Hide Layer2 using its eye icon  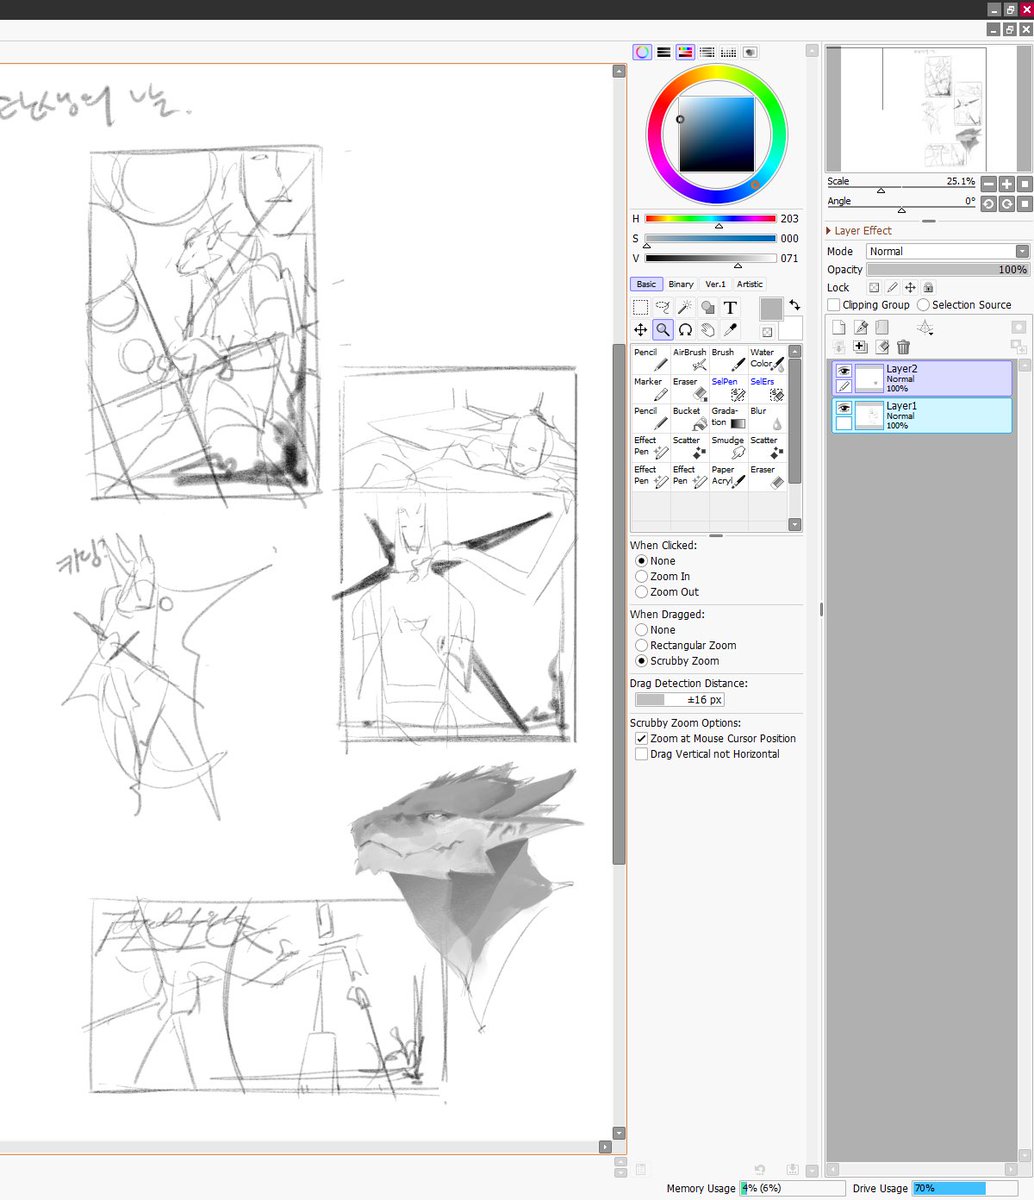[843, 371]
